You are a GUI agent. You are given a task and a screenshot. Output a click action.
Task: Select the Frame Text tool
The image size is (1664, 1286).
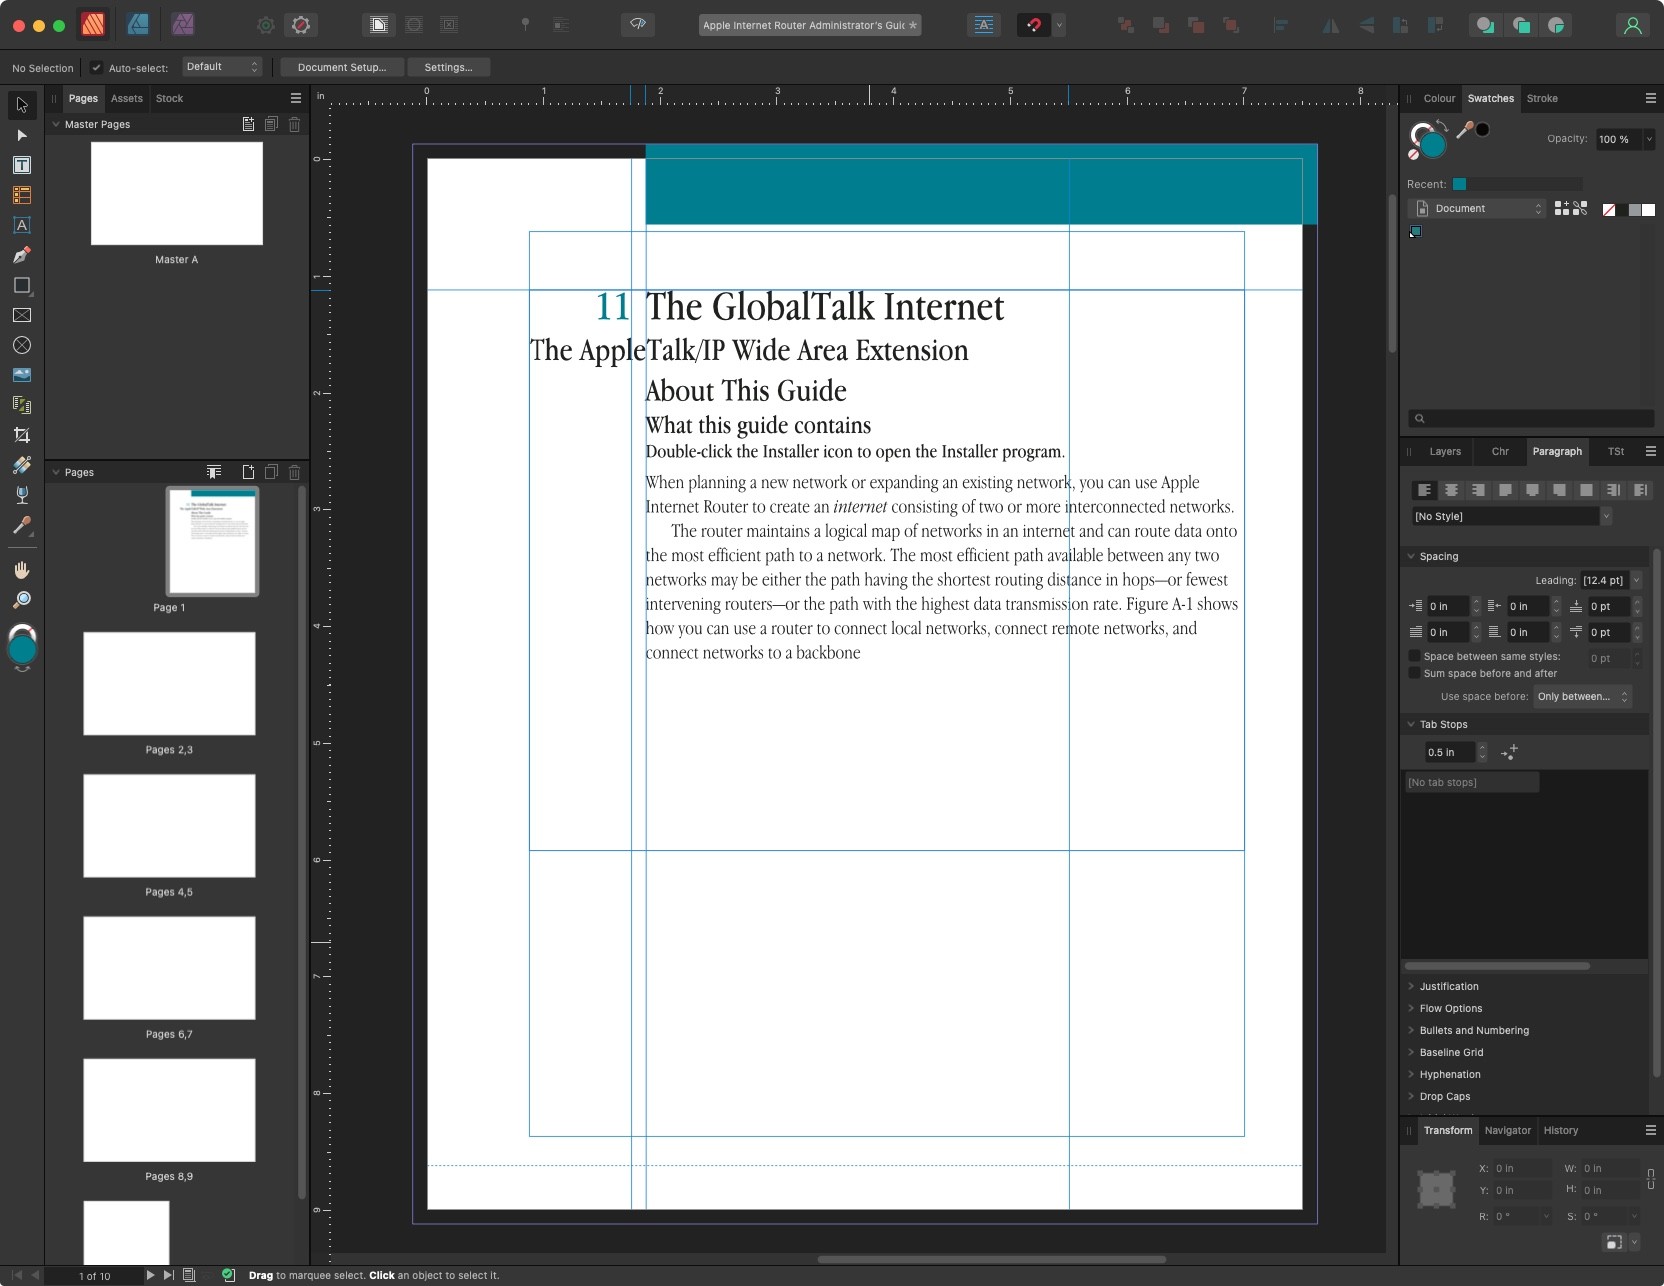coord(22,165)
